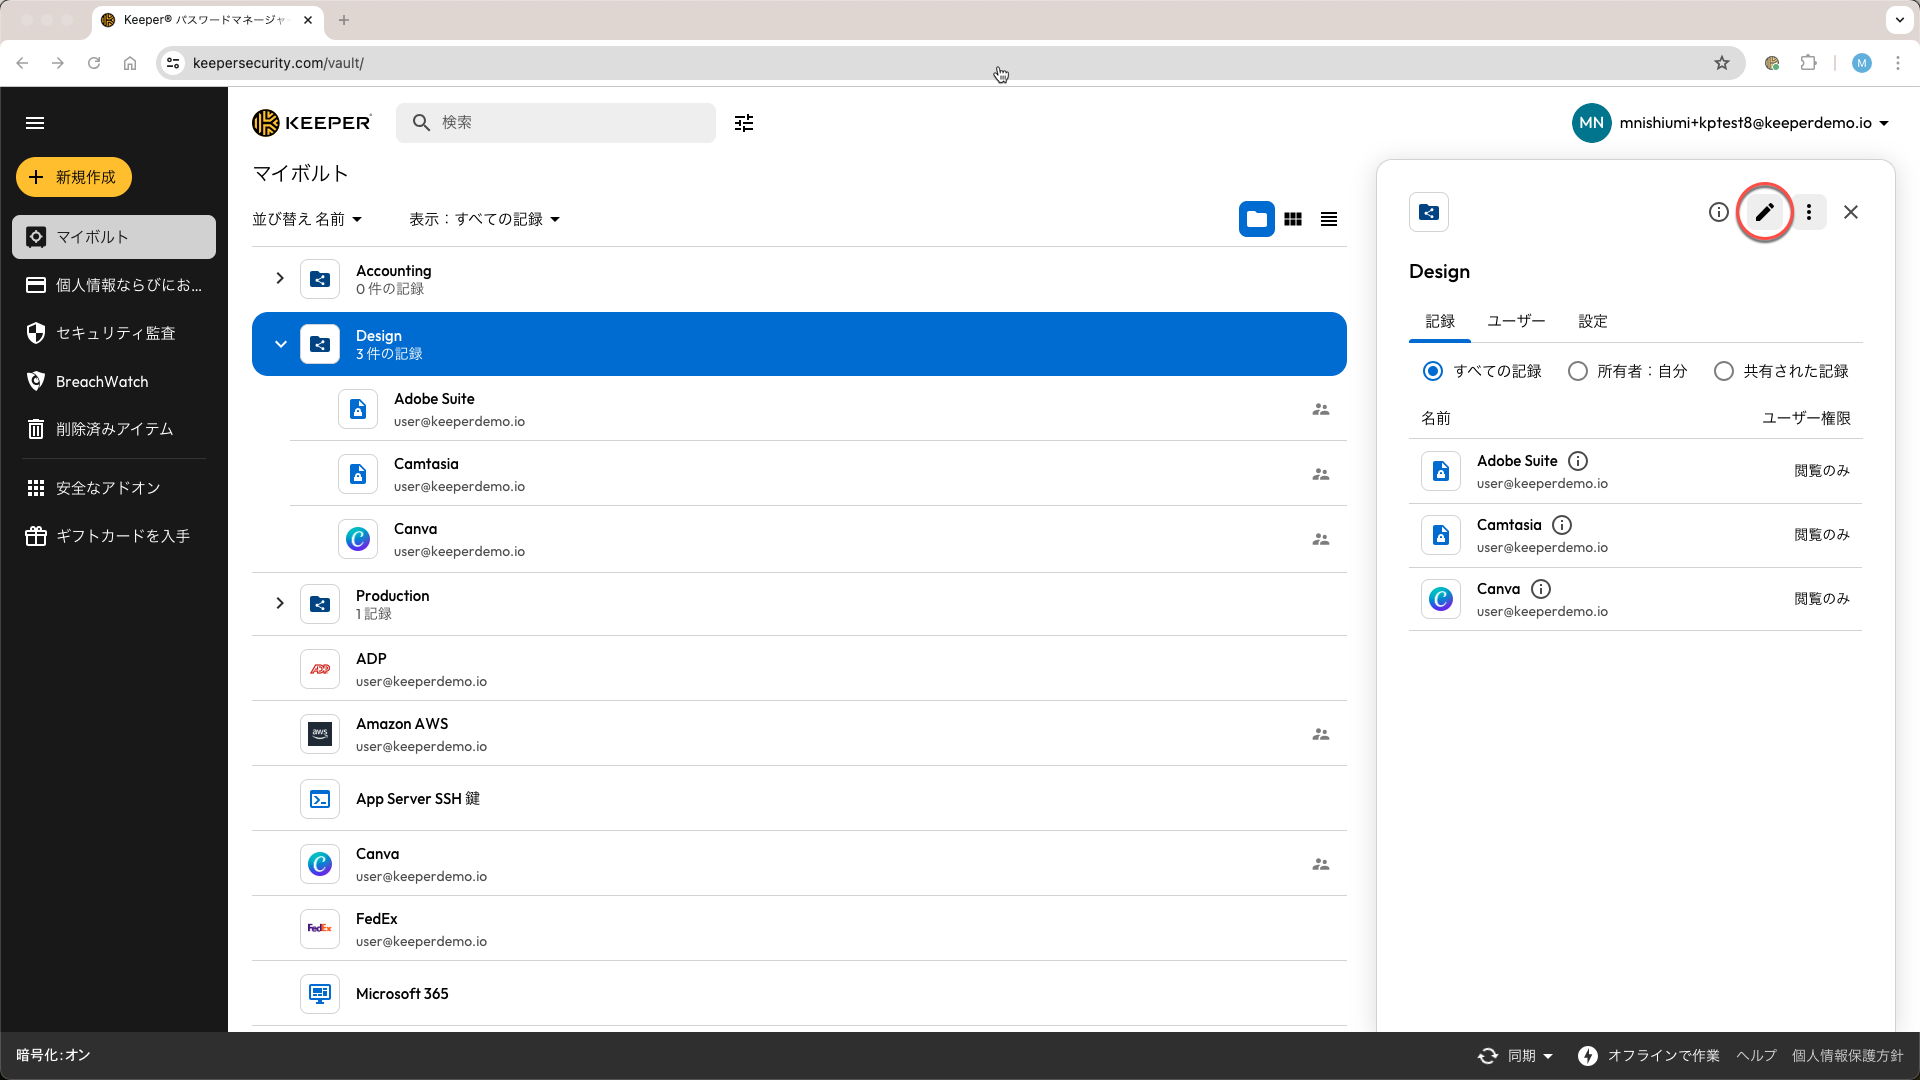
Task: Click info icon next to Camtasia
Action: point(1562,525)
